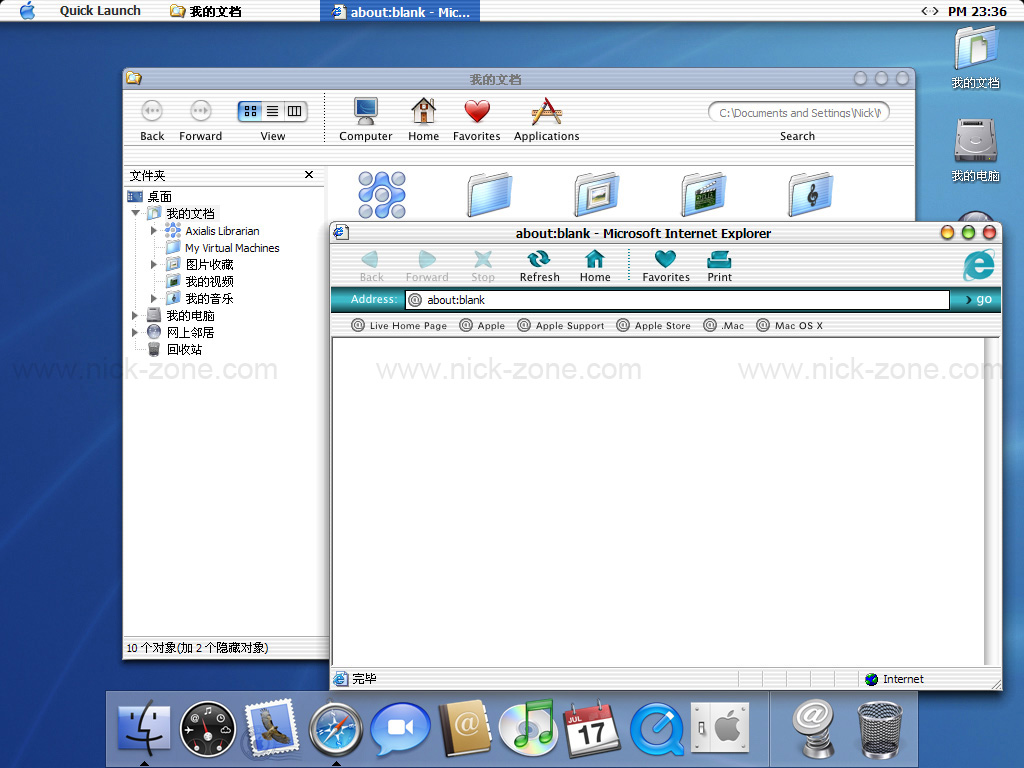Open the calendar icon in the dock
1024x768 pixels.
click(x=592, y=729)
